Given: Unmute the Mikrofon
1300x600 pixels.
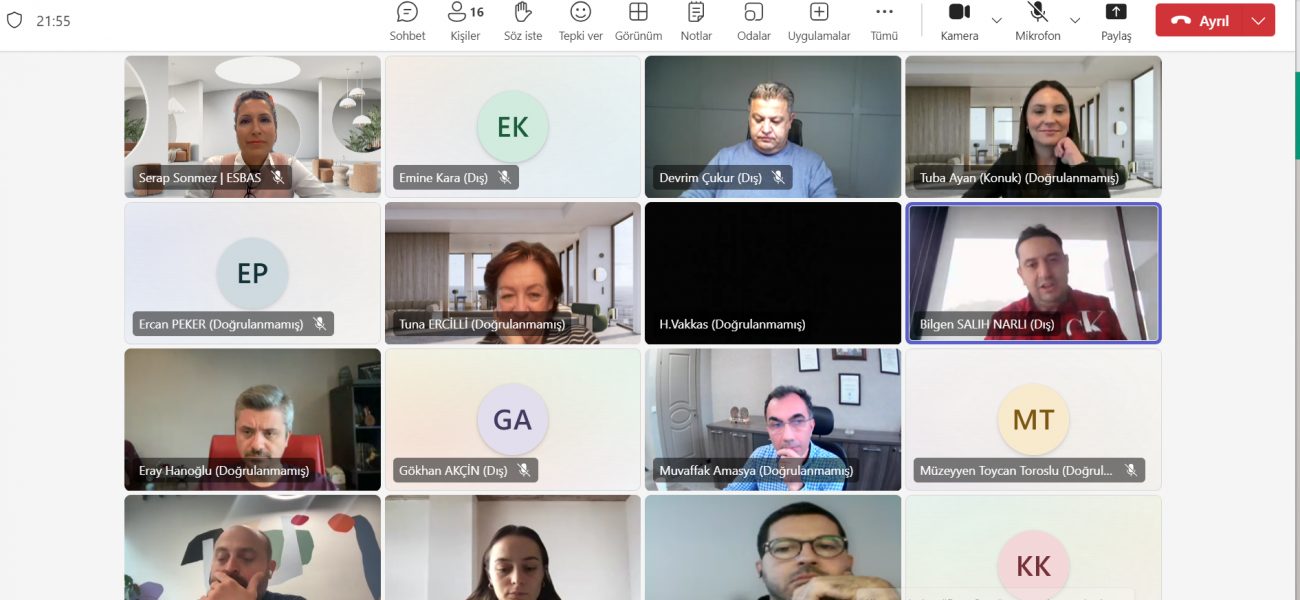Looking at the screenshot, I should pyautogui.click(x=1038, y=22).
